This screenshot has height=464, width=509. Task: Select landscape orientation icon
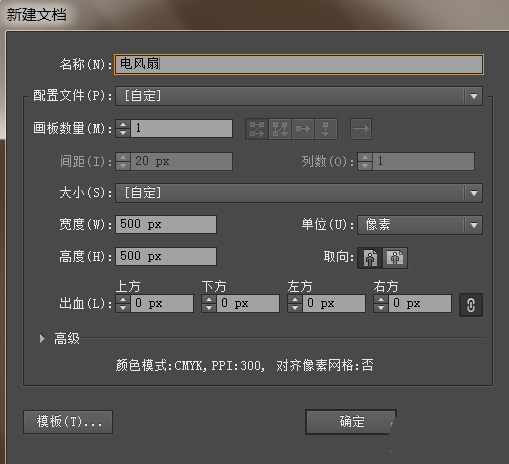(x=395, y=258)
